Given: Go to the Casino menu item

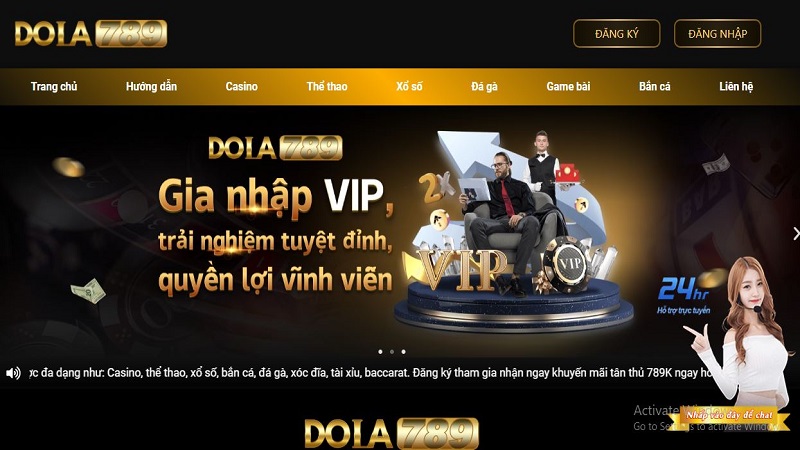Looking at the screenshot, I should click(241, 86).
